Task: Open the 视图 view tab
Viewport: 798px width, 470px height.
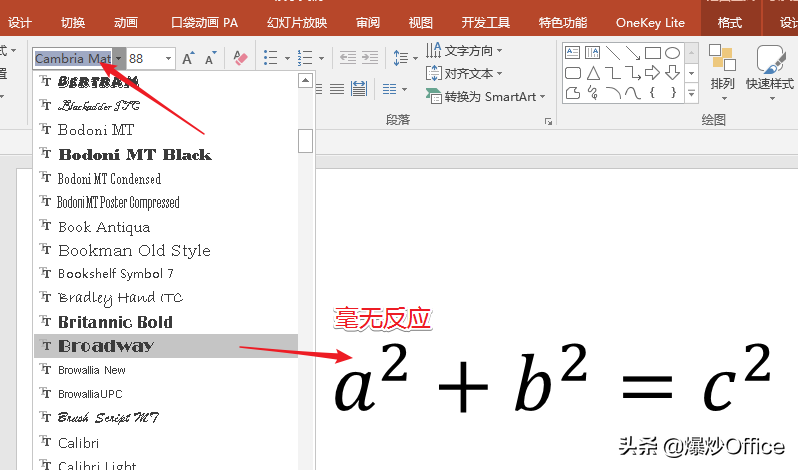Action: [x=420, y=23]
